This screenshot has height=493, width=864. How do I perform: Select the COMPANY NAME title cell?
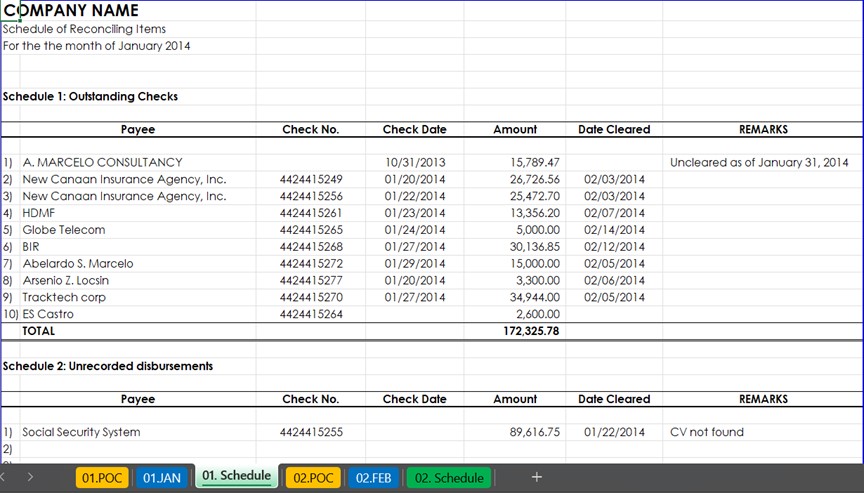click(71, 10)
